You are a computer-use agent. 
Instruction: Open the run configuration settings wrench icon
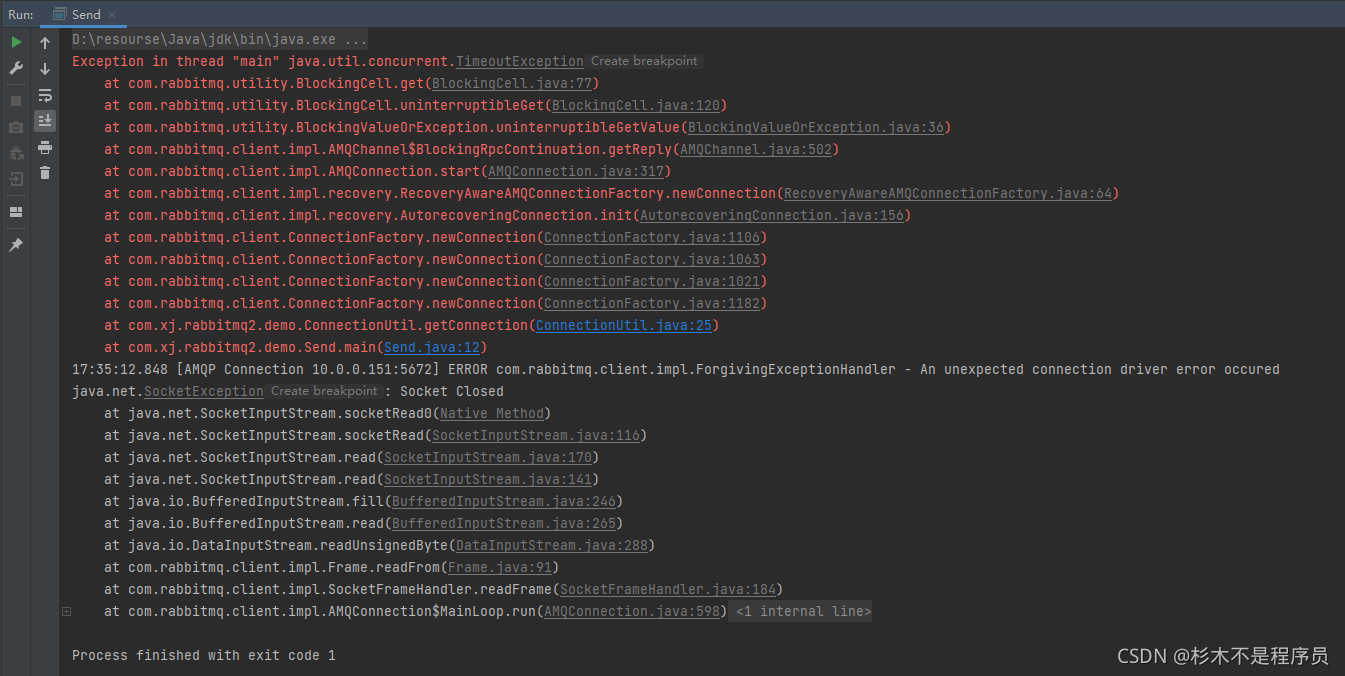coord(16,67)
